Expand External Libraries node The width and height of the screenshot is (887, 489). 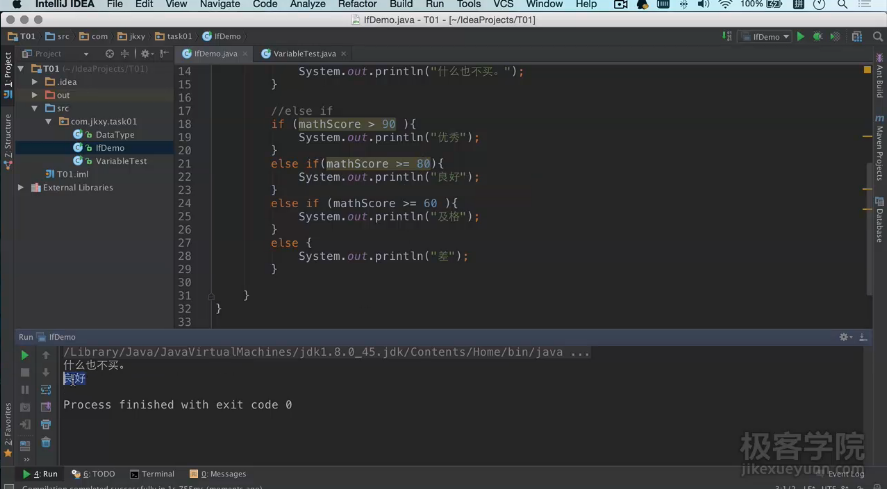[x=21, y=187]
